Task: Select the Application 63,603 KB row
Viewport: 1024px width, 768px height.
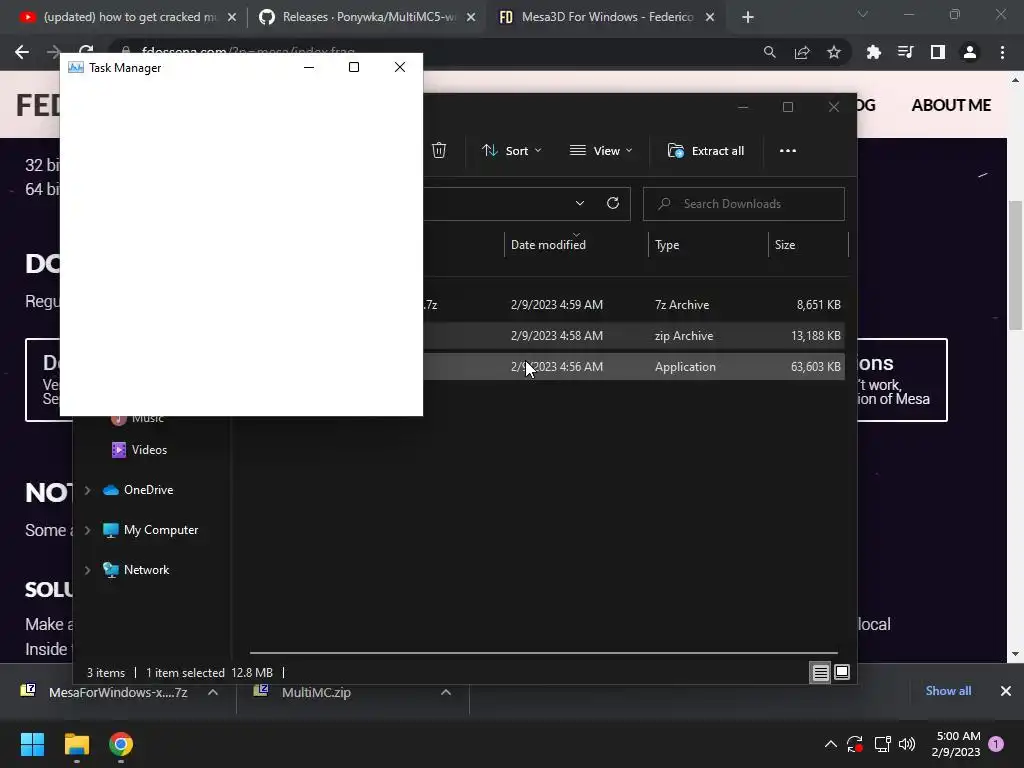Action: pyautogui.click(x=633, y=367)
